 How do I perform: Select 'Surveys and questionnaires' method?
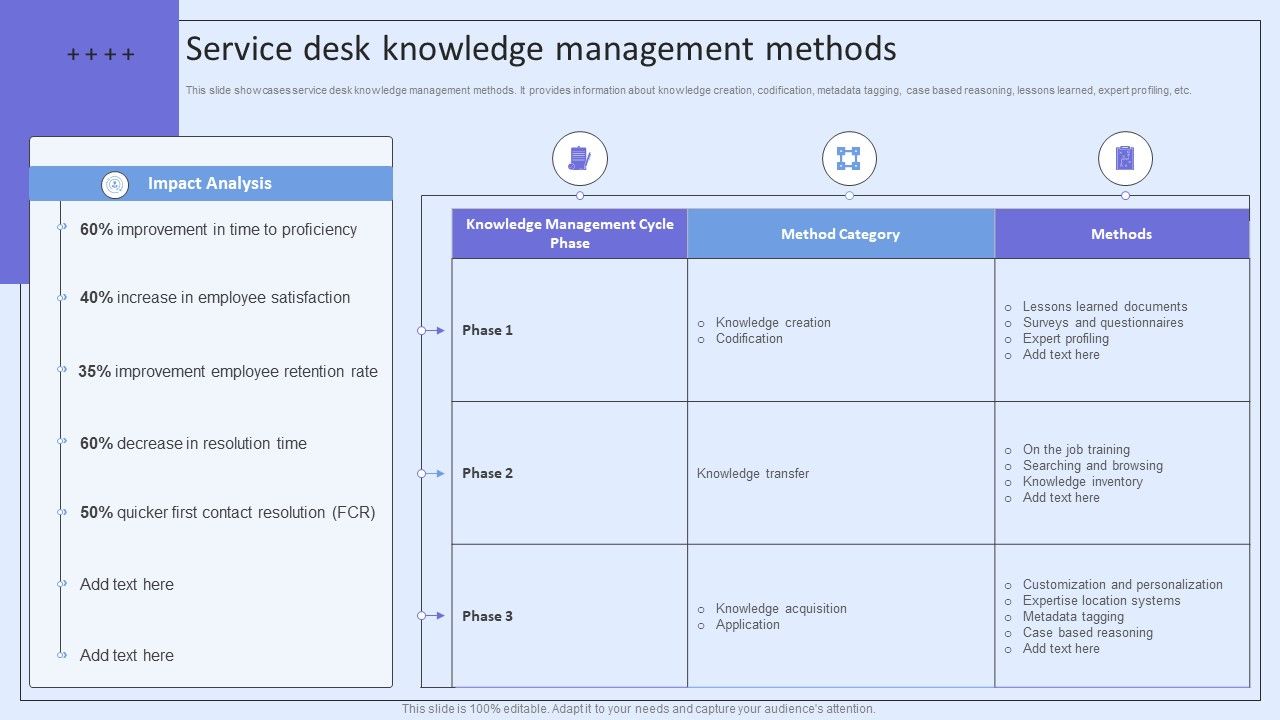(1103, 322)
